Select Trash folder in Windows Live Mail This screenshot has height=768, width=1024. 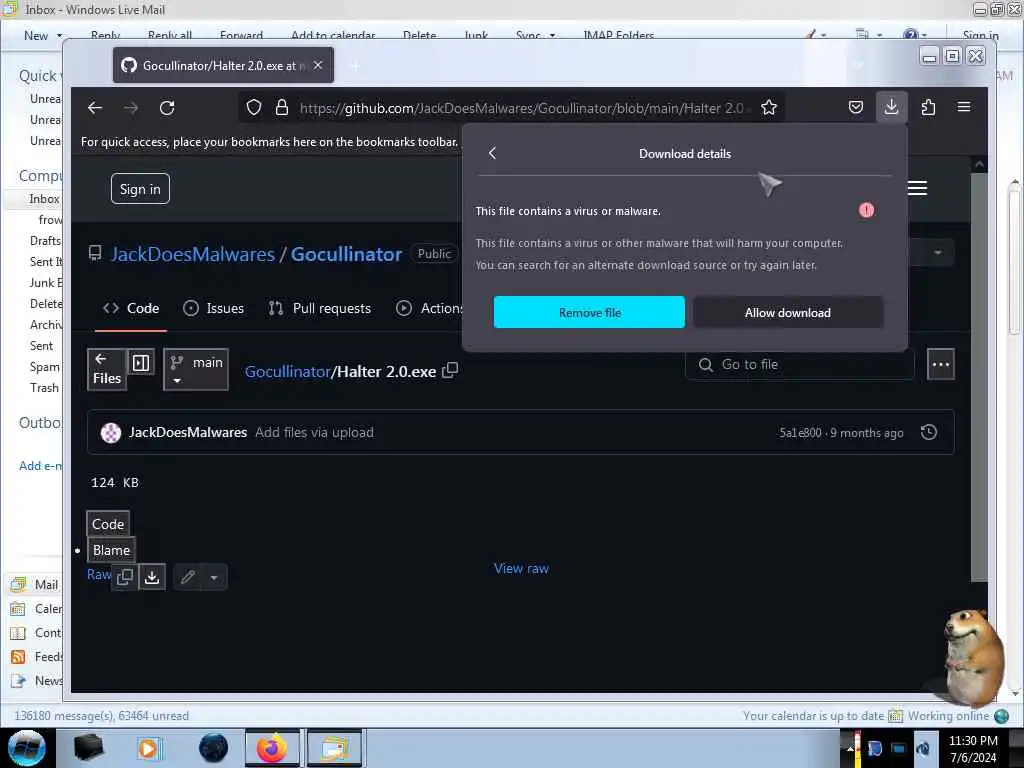(x=44, y=387)
